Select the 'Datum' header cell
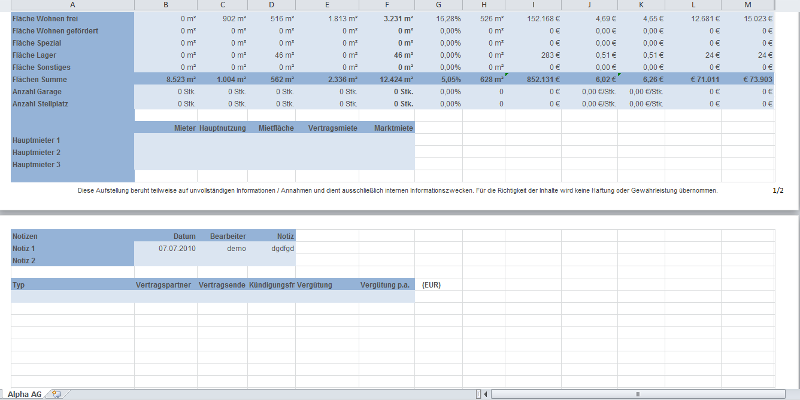800x400 pixels. pyautogui.click(x=166, y=236)
